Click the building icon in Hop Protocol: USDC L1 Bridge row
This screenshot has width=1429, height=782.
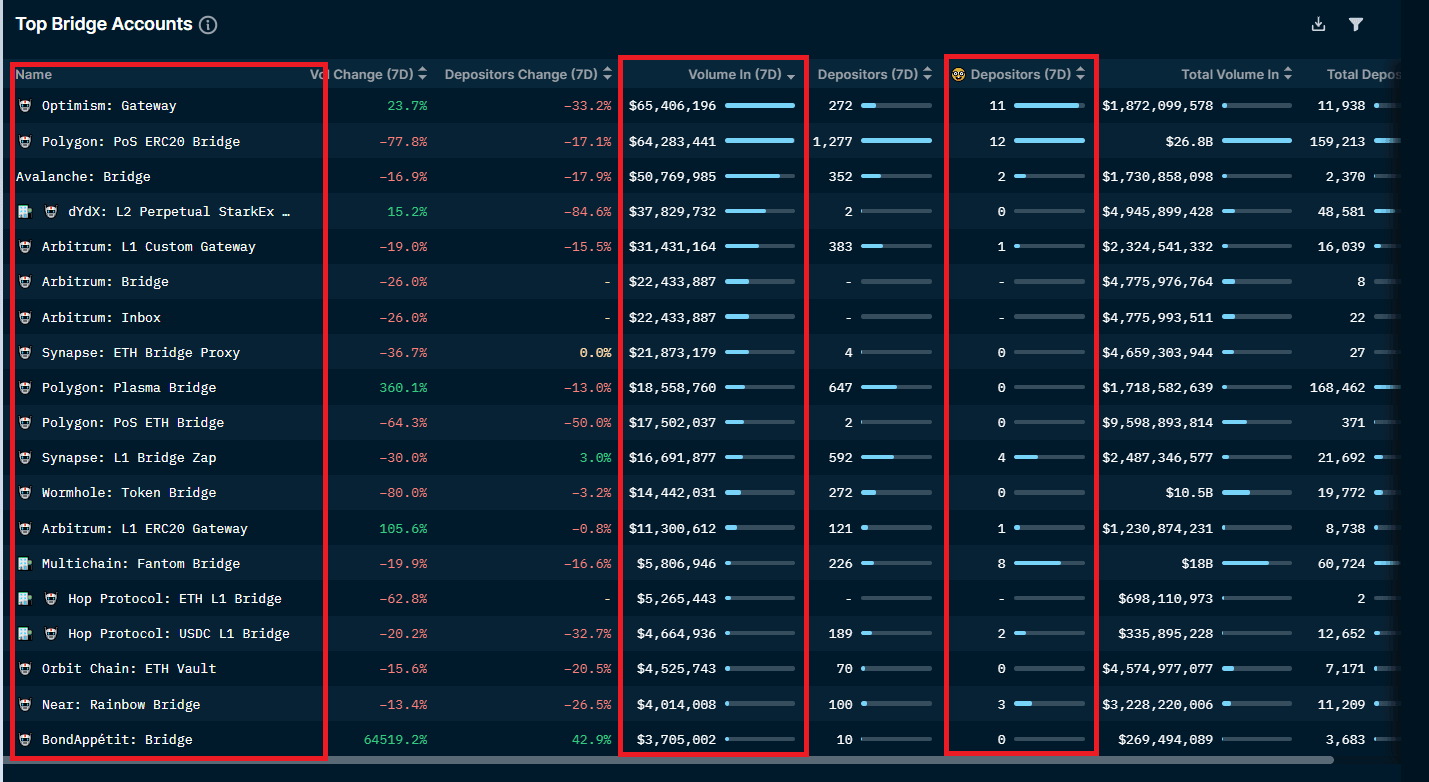25,634
